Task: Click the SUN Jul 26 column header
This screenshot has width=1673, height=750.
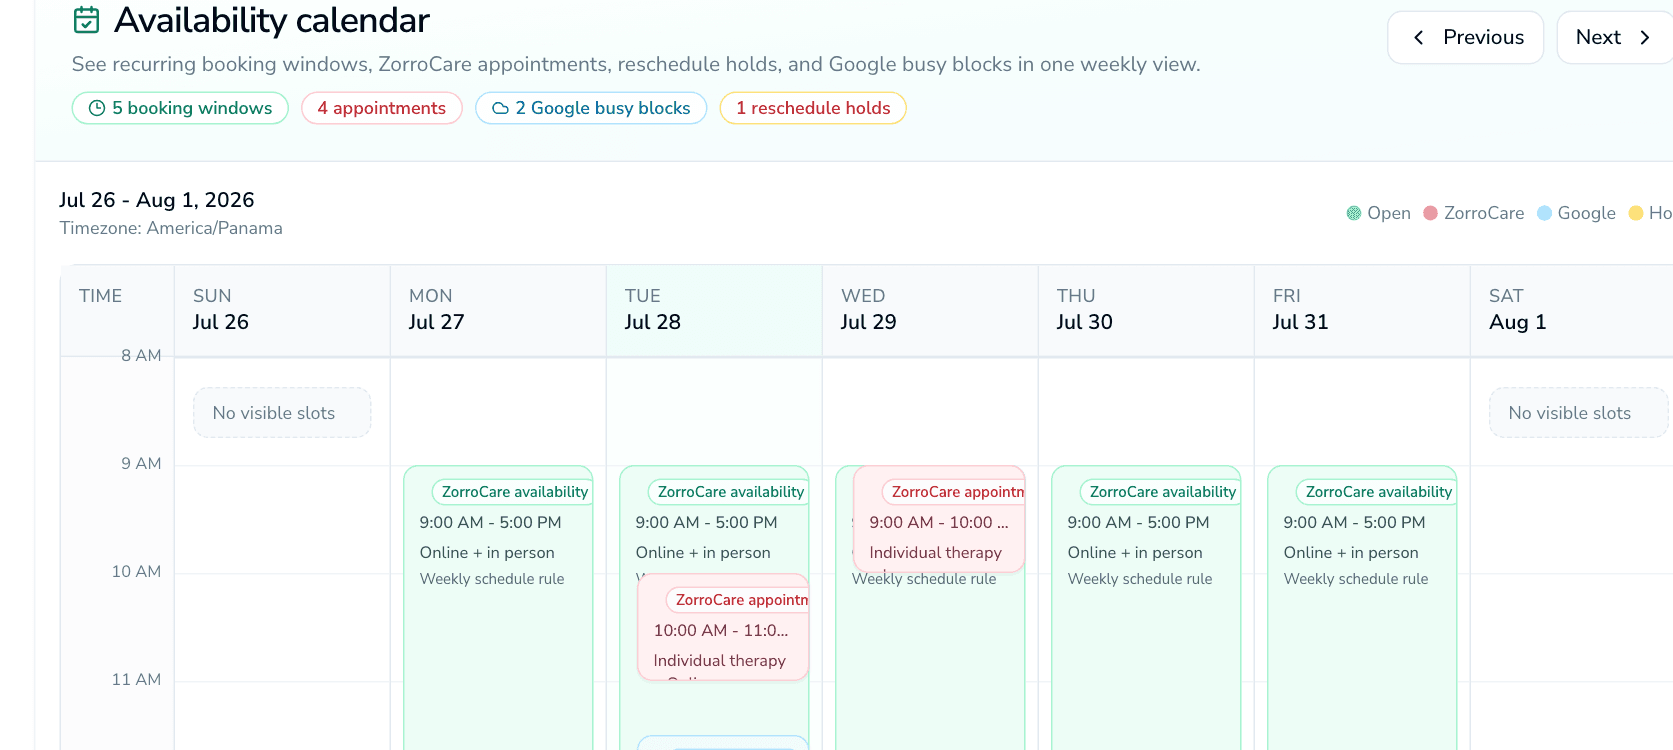Action: pos(282,310)
